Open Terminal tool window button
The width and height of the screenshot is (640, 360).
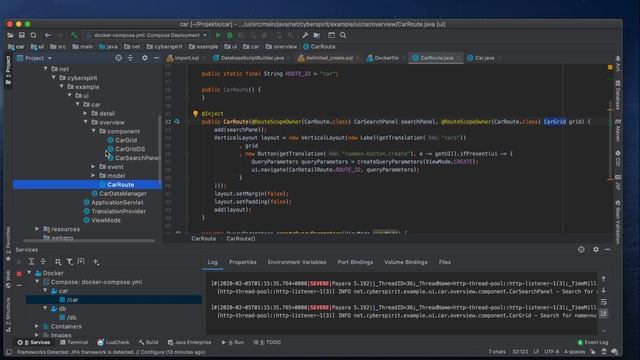(x=74, y=342)
